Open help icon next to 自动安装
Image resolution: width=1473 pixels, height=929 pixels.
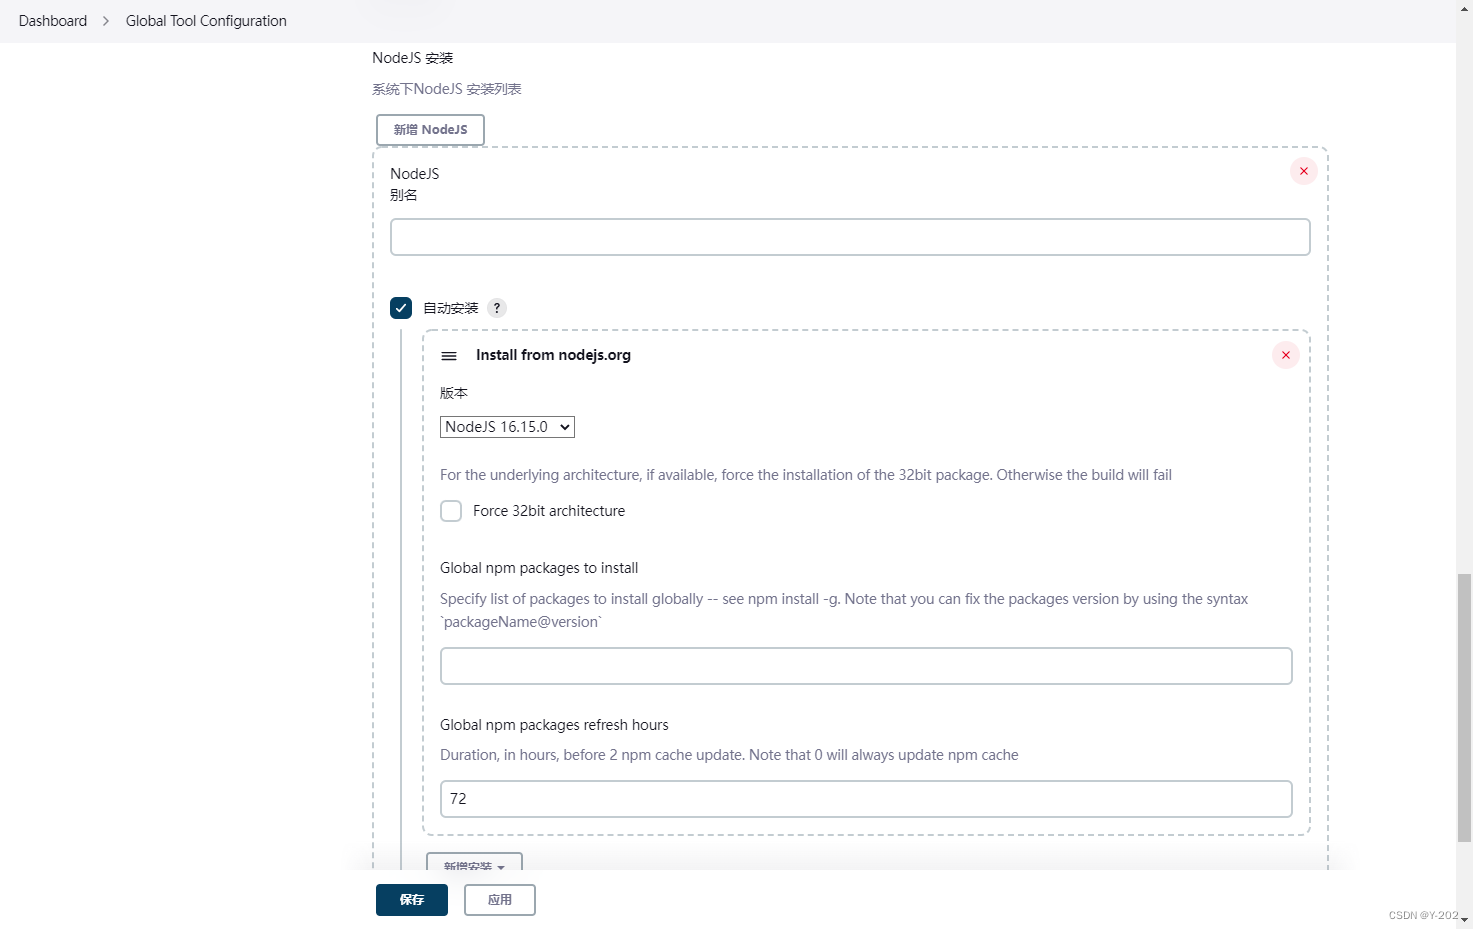[x=497, y=308]
